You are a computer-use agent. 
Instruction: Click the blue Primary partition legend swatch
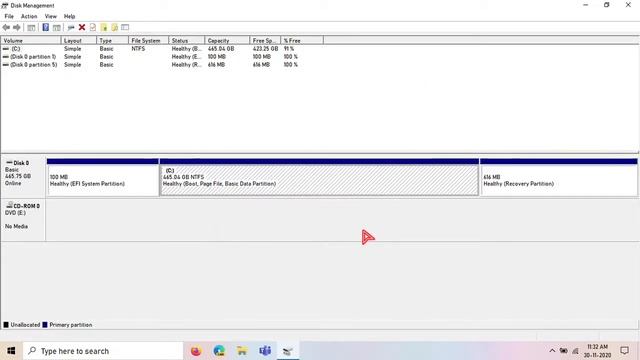click(45, 325)
